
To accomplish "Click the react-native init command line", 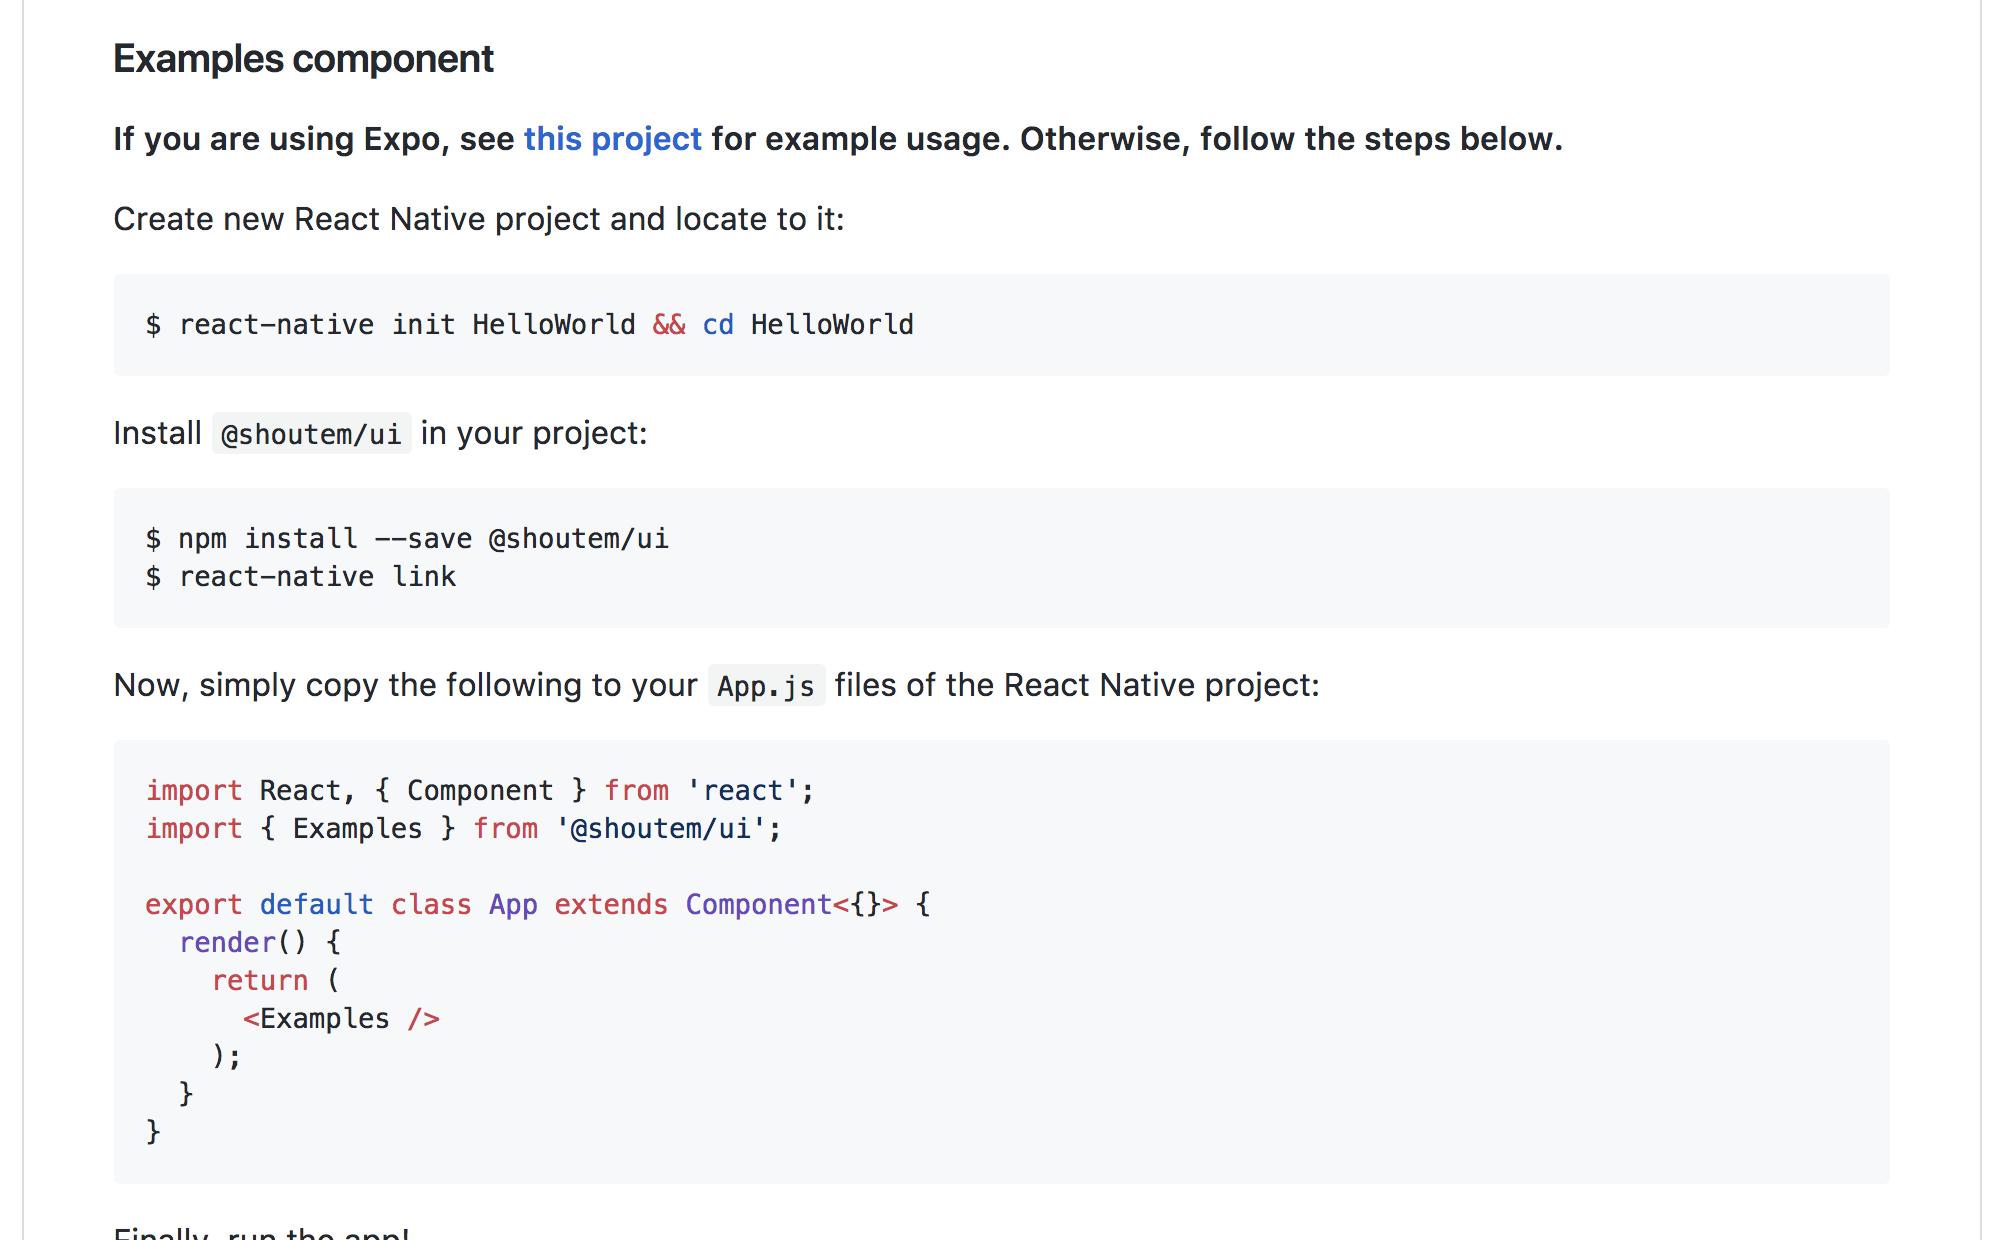I will 530,325.
